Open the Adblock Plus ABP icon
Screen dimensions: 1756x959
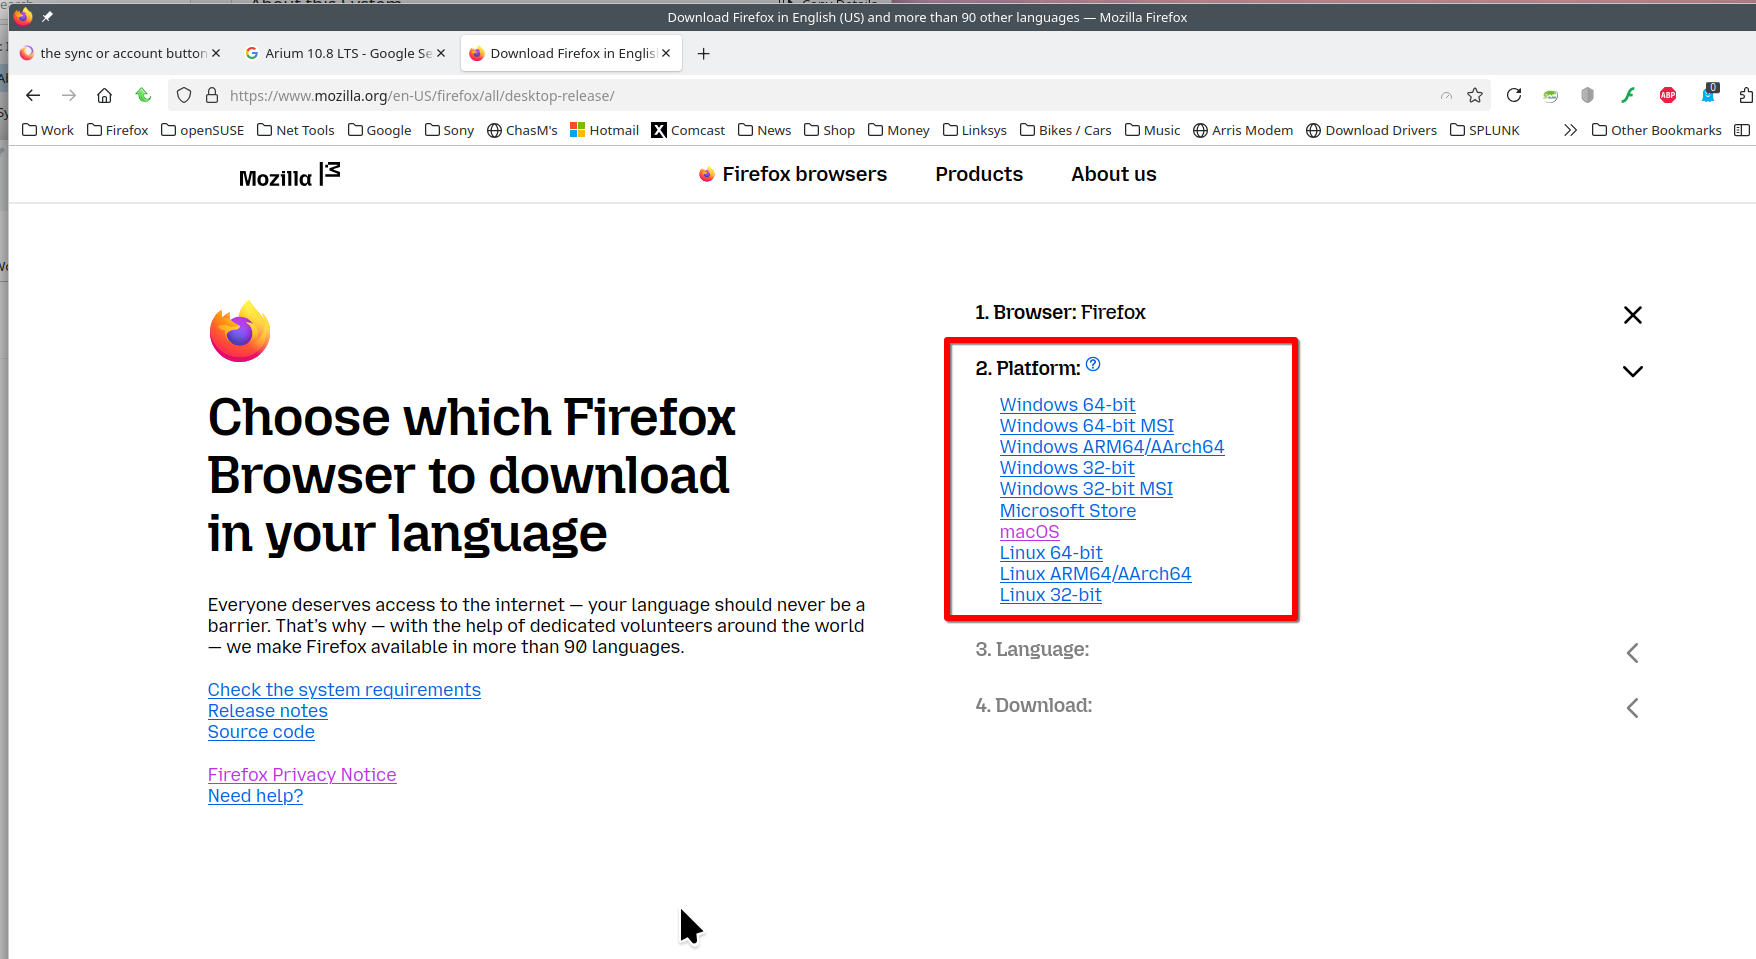[x=1668, y=95]
